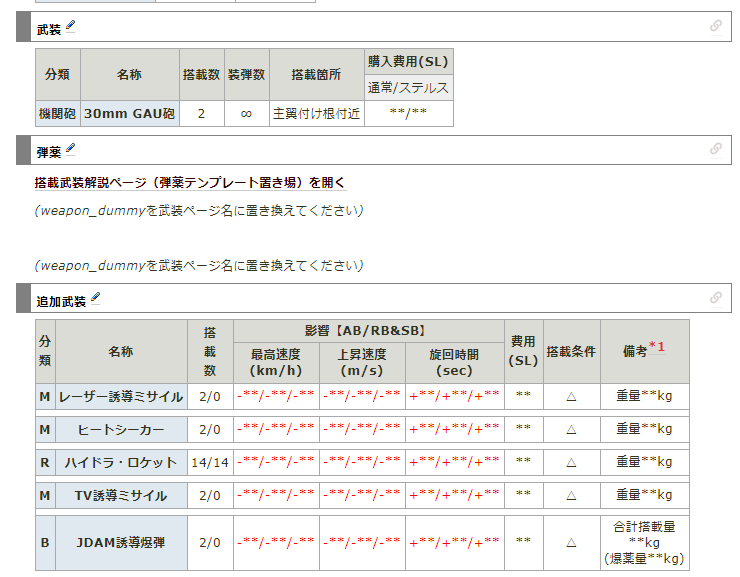Click the 旋回時間 (sec) column header
Viewport: 740px width, 577px height.
coord(453,362)
